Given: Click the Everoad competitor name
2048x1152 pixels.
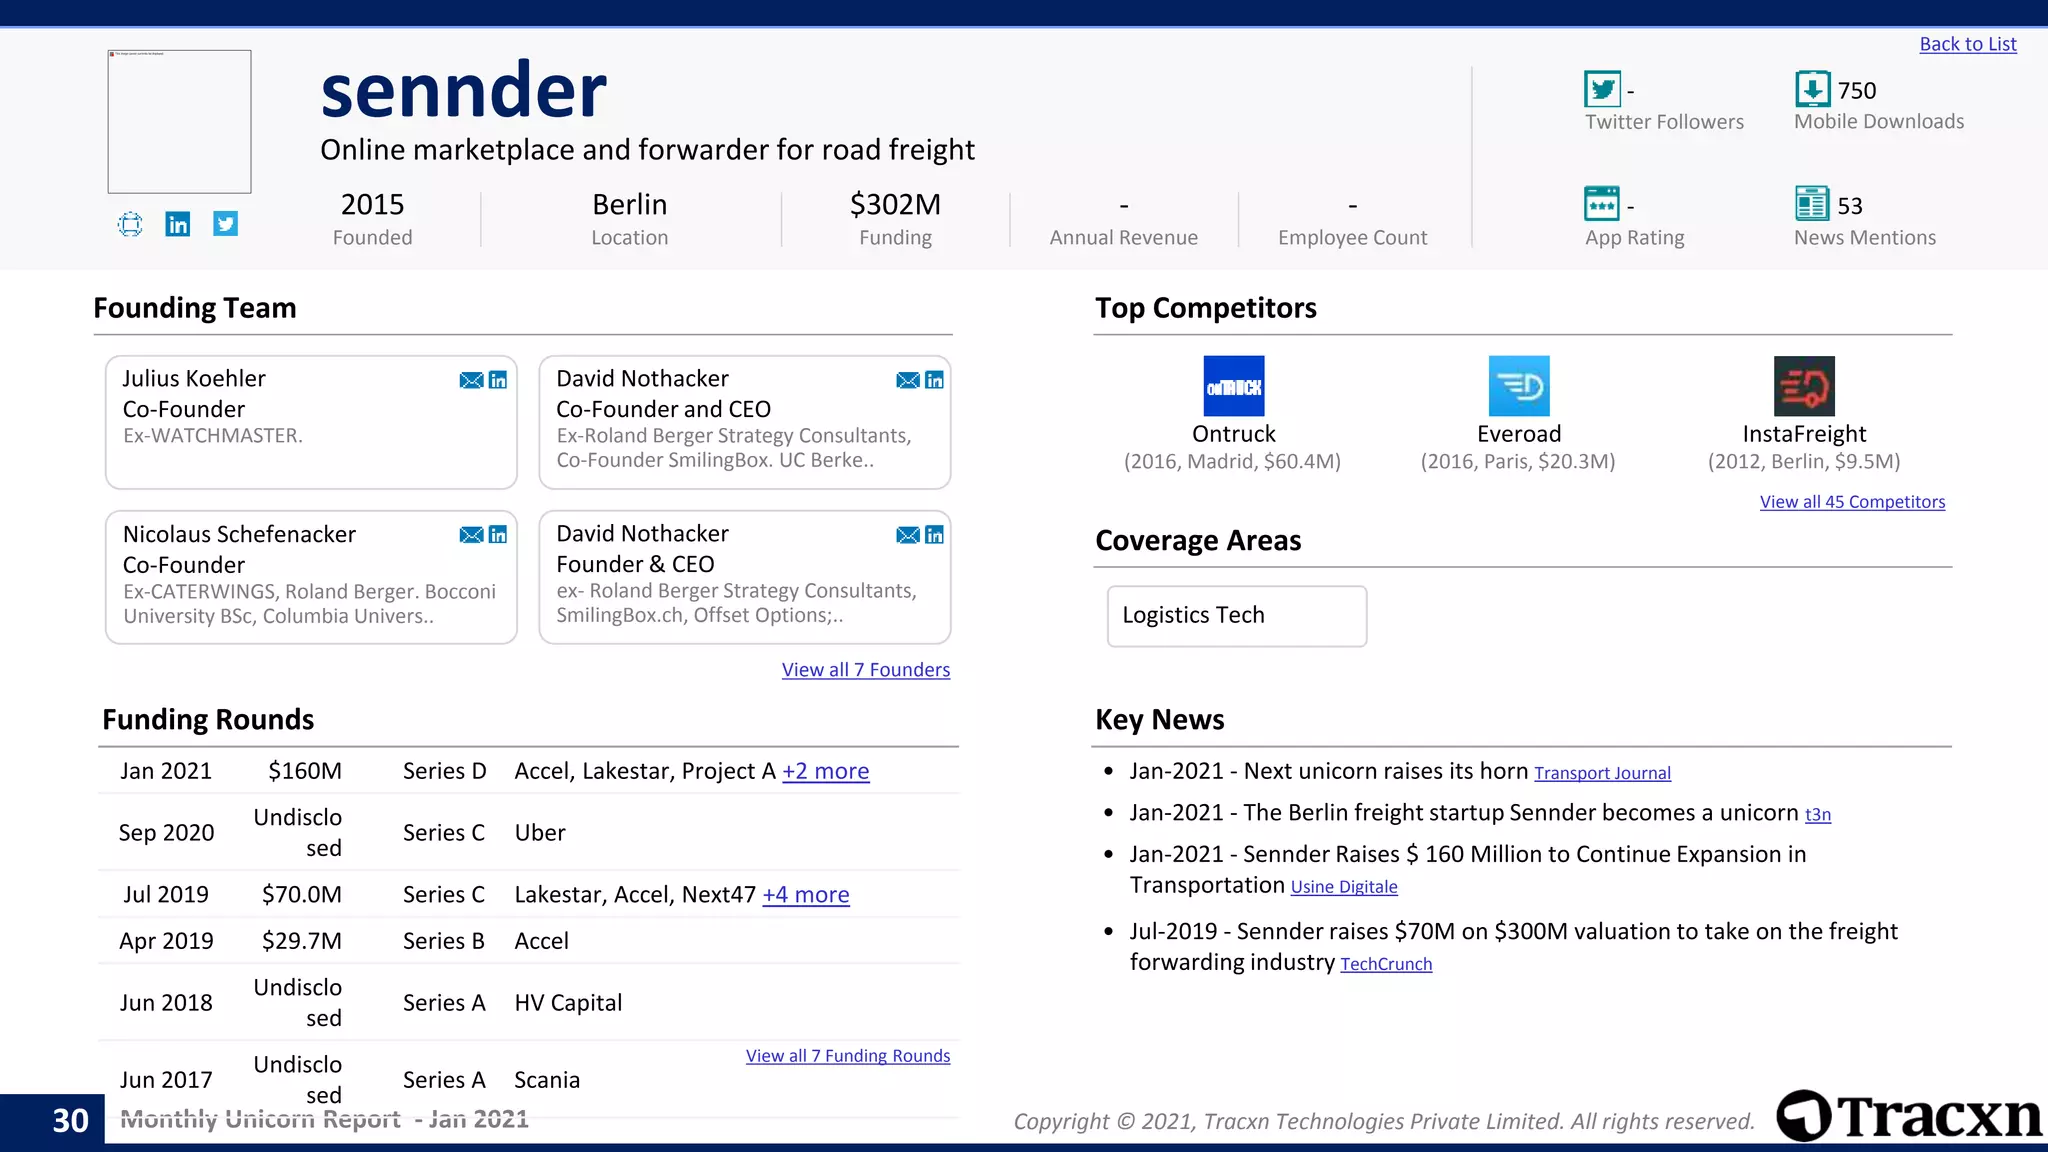Looking at the screenshot, I should tap(1519, 434).
